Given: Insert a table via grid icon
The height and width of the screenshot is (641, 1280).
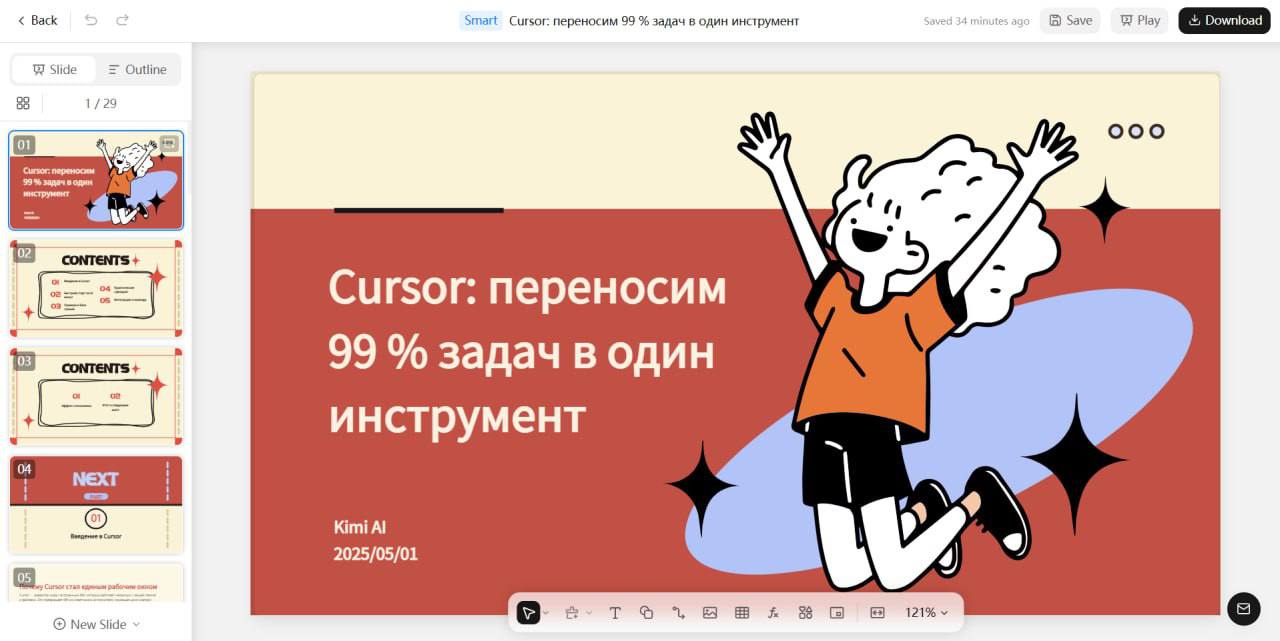Looking at the screenshot, I should pyautogui.click(x=742, y=612).
